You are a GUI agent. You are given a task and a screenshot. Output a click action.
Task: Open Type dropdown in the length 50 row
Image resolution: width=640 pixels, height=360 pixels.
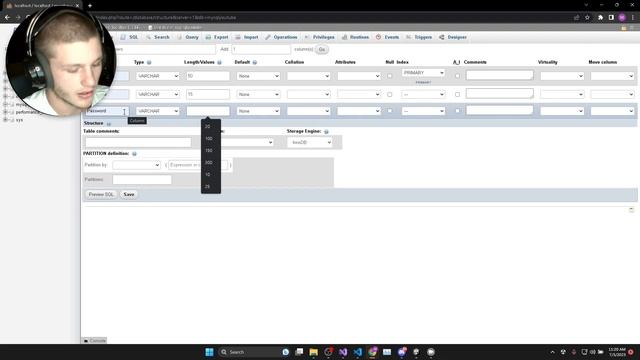(x=158, y=76)
